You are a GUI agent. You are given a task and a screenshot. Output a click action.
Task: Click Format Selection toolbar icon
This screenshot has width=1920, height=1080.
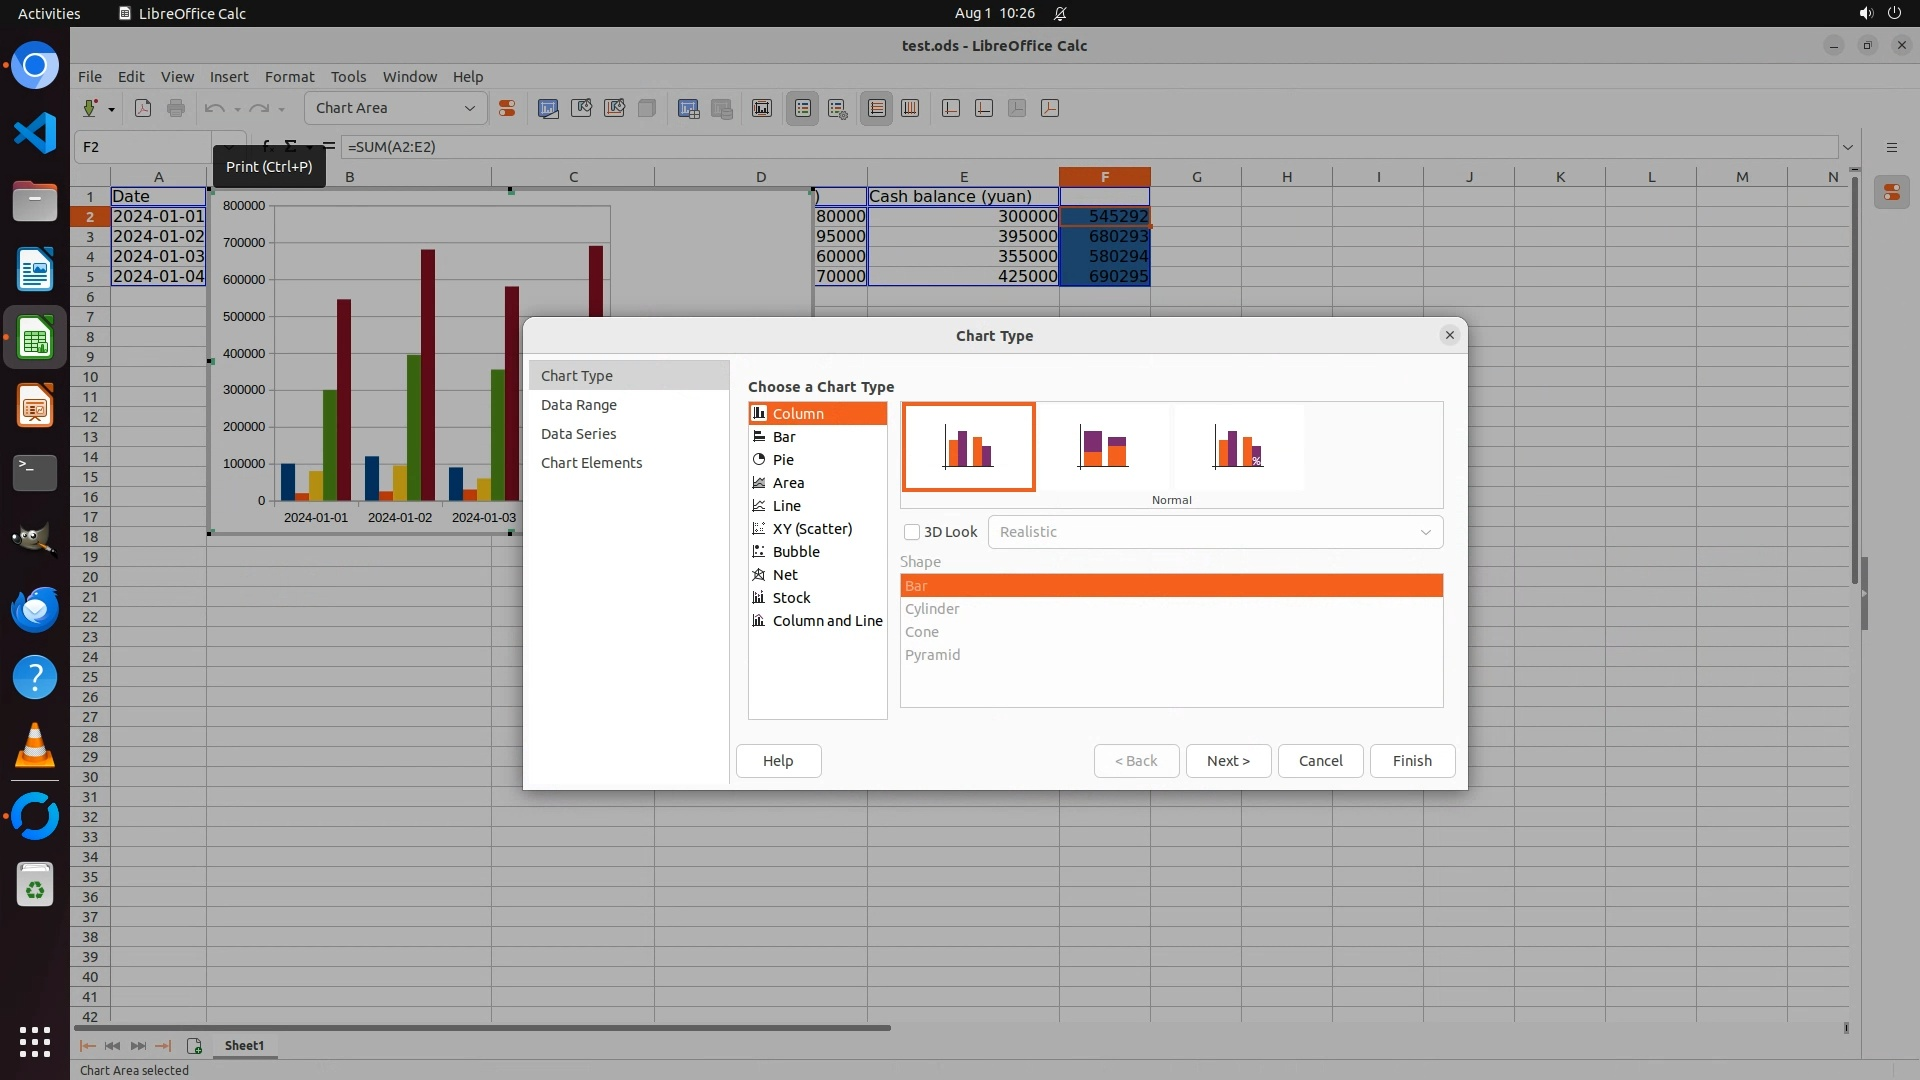click(507, 109)
